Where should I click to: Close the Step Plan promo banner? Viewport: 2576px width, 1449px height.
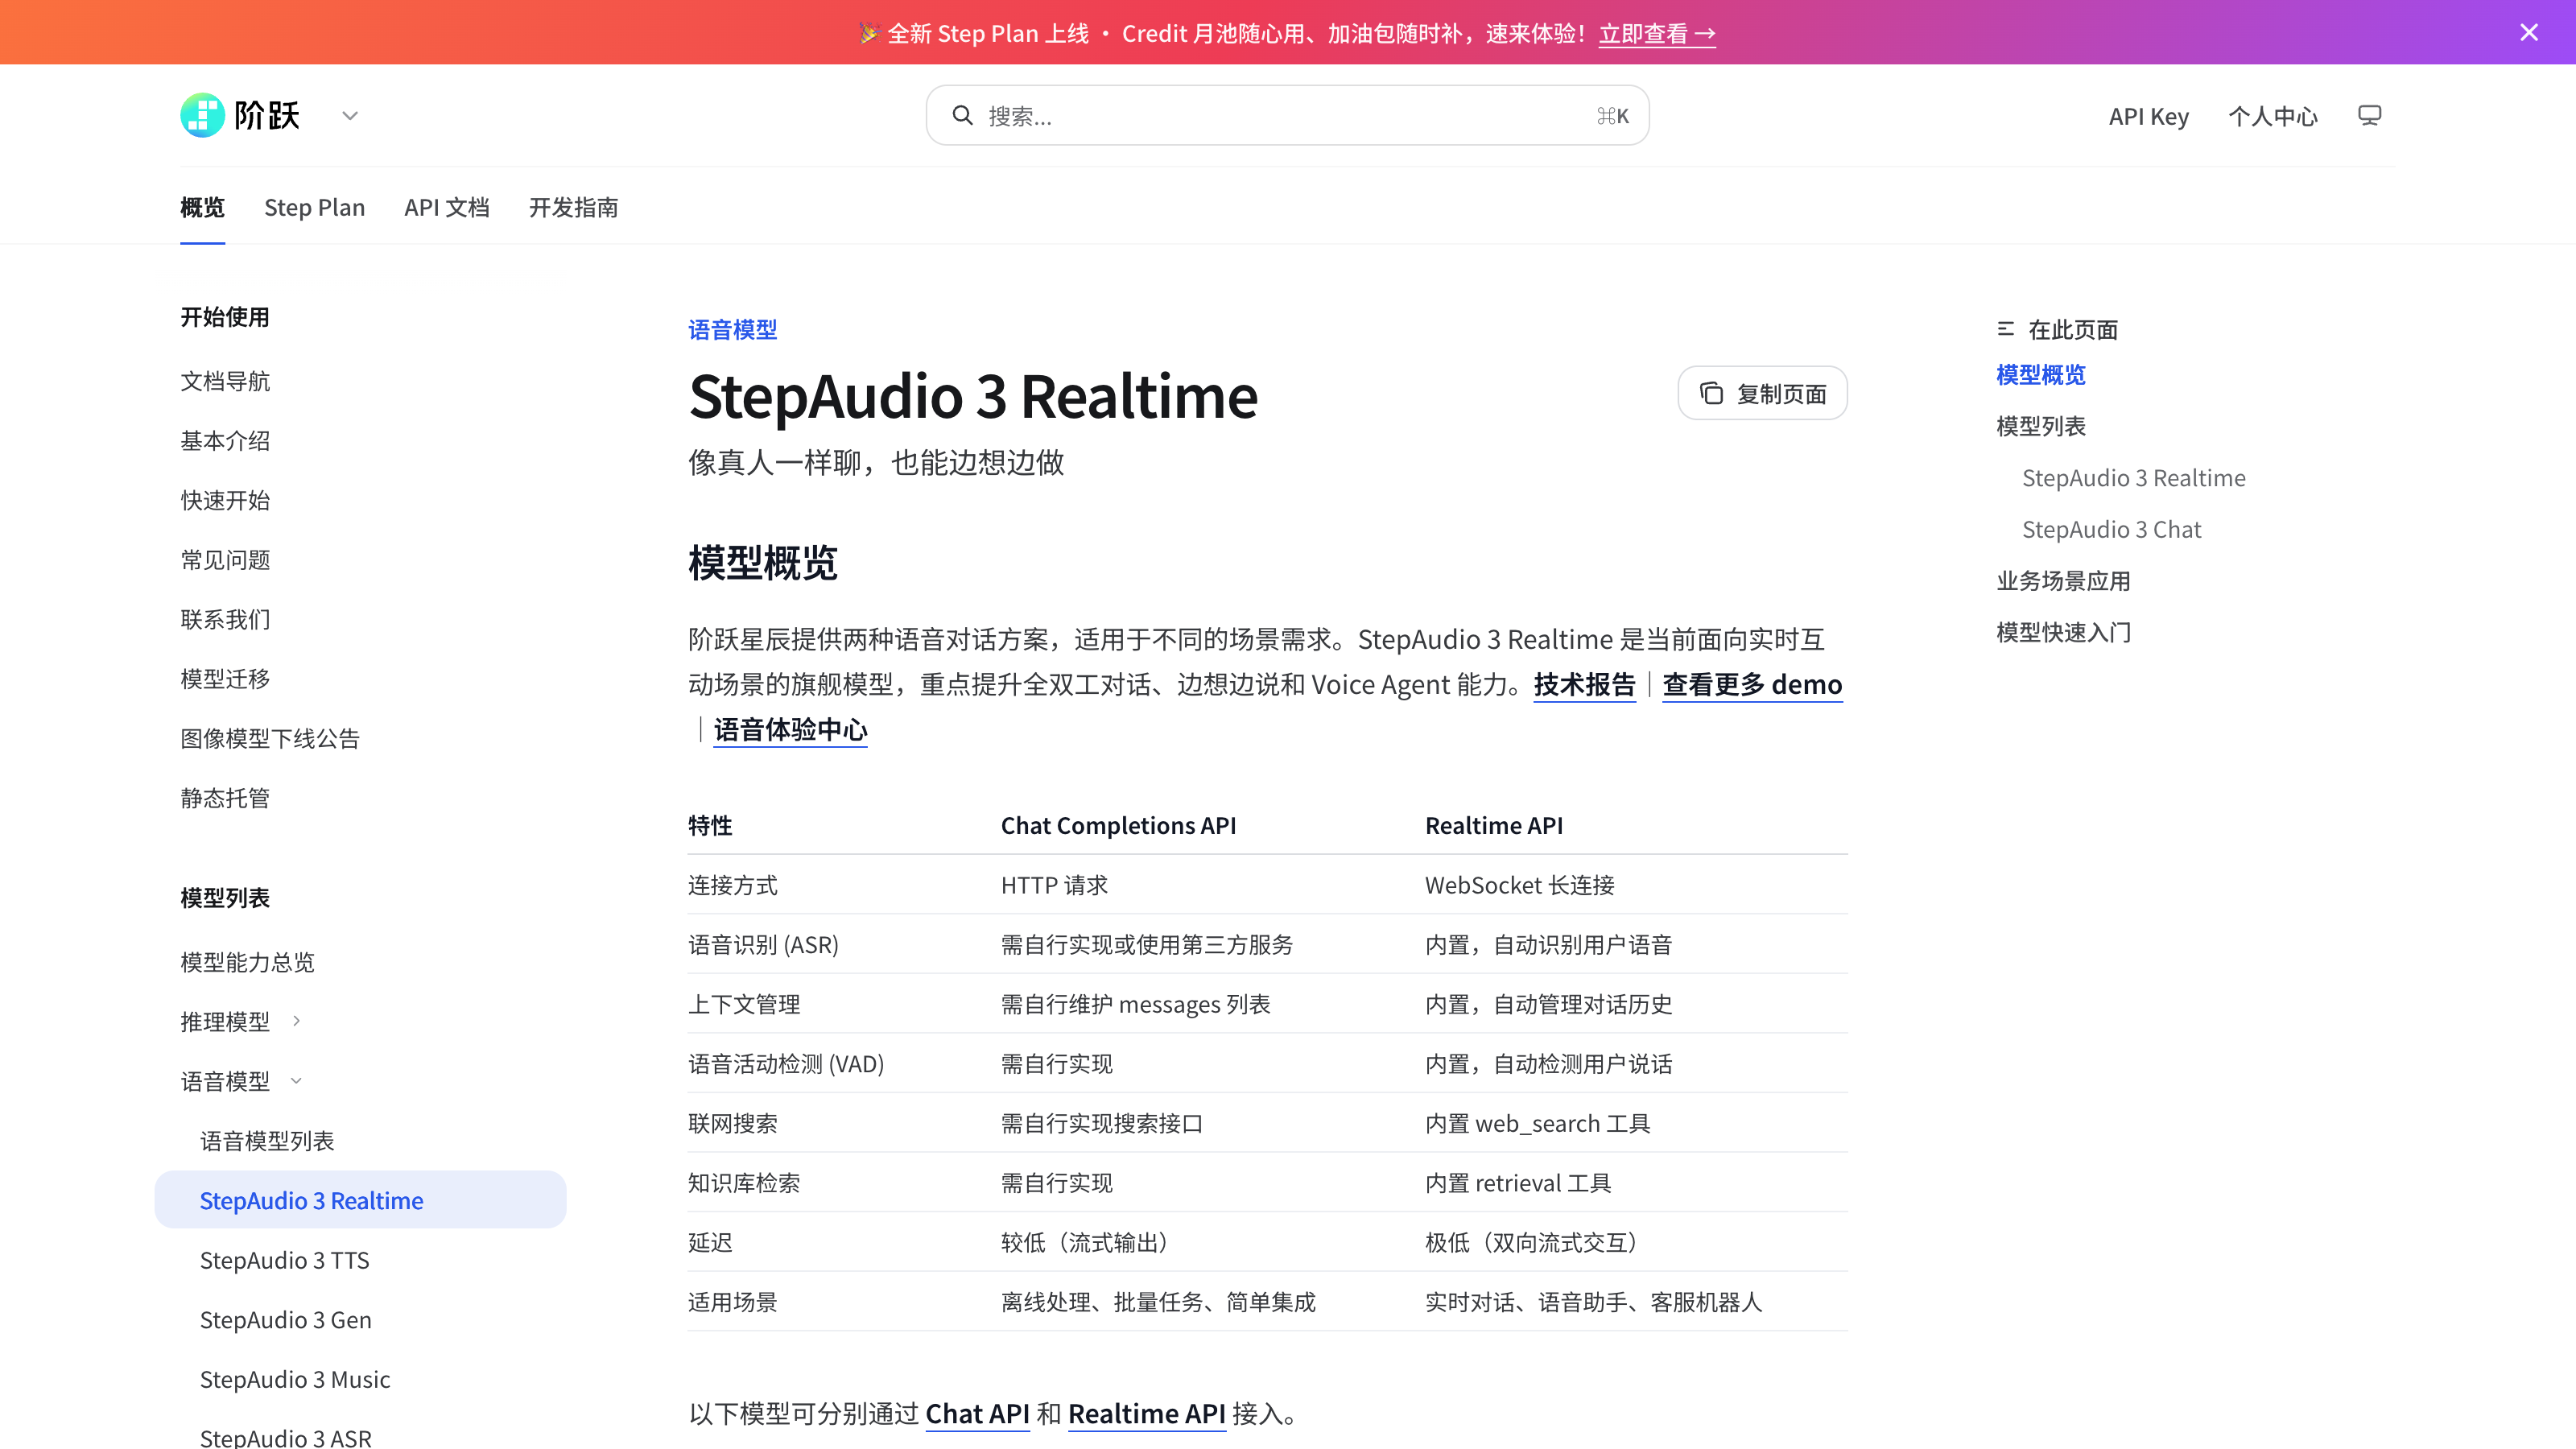[2529, 33]
